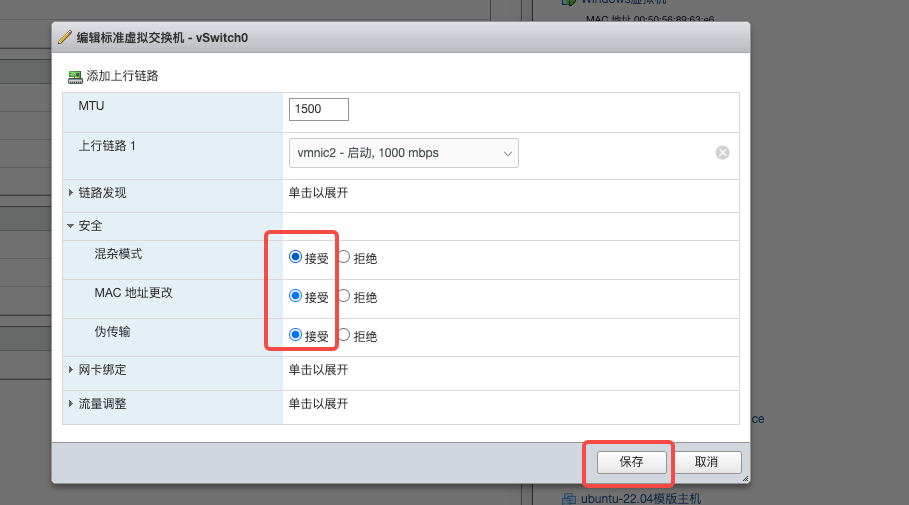909x505 pixels.
Task: Click the ubuntu-22.04 VM icon
Action: click(567, 498)
